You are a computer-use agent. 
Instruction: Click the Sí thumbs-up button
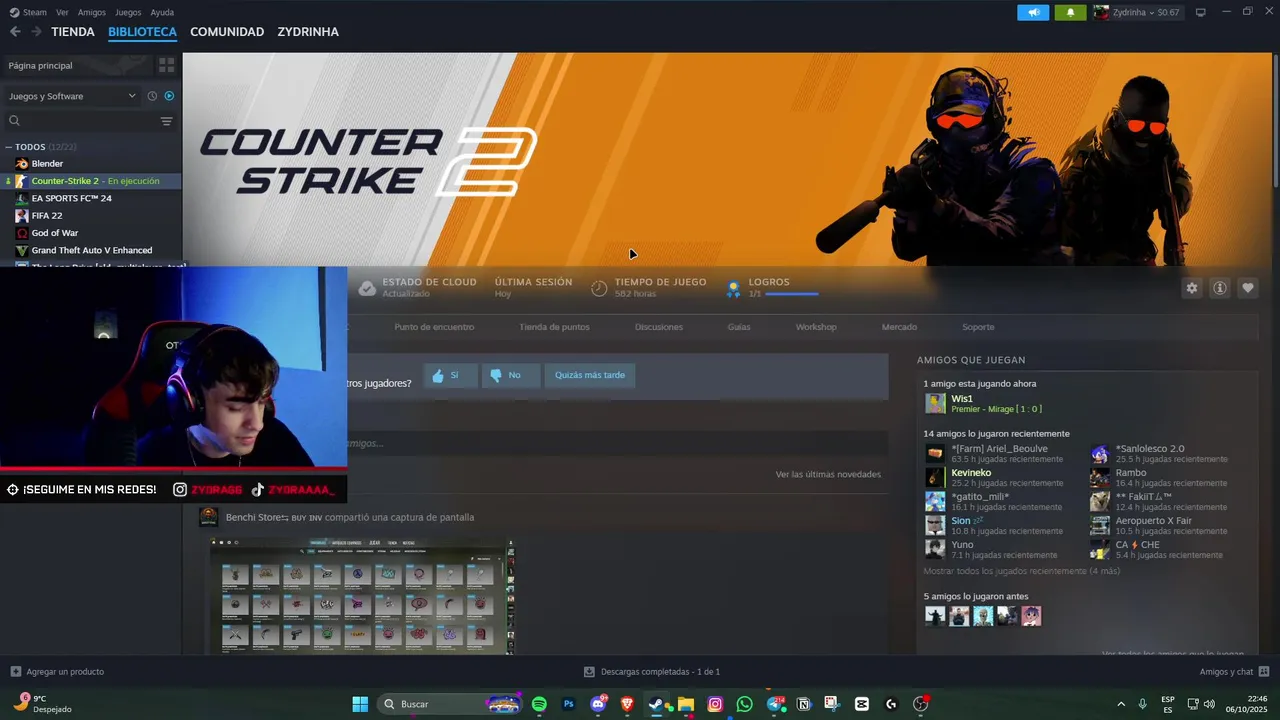[x=450, y=375]
